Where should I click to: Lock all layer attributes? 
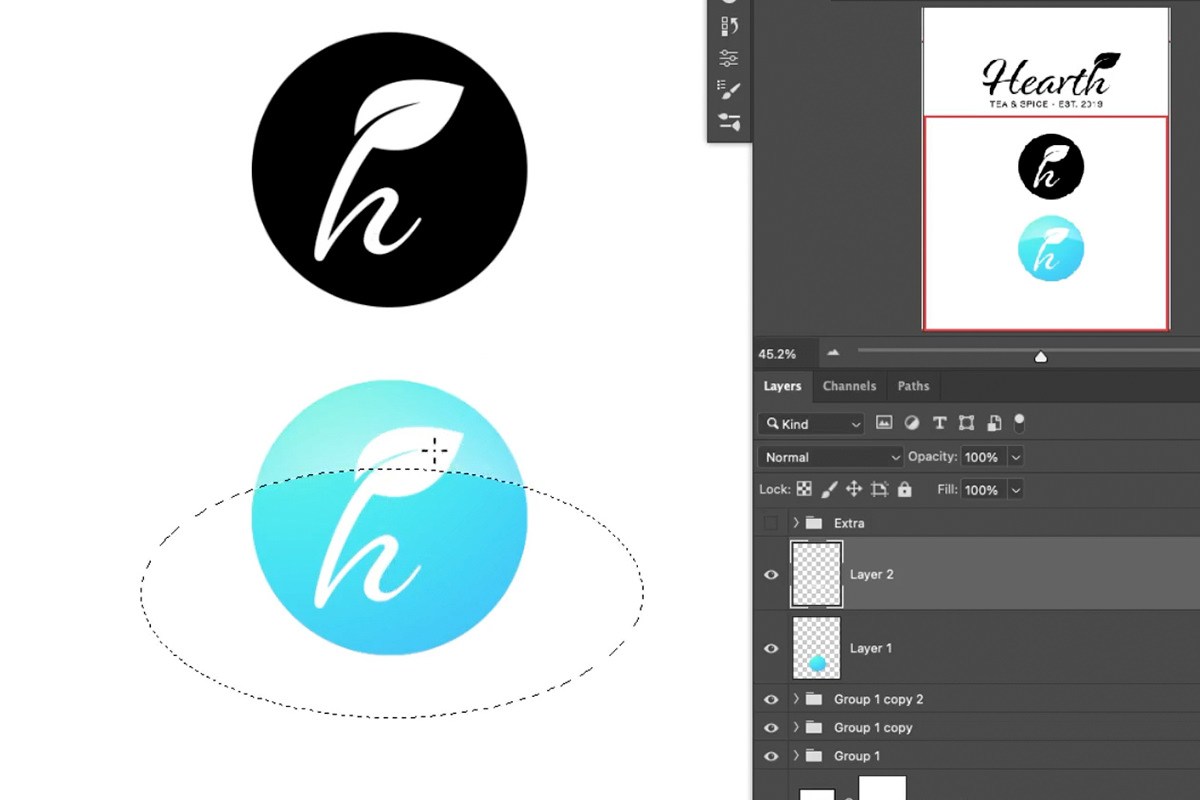click(905, 490)
